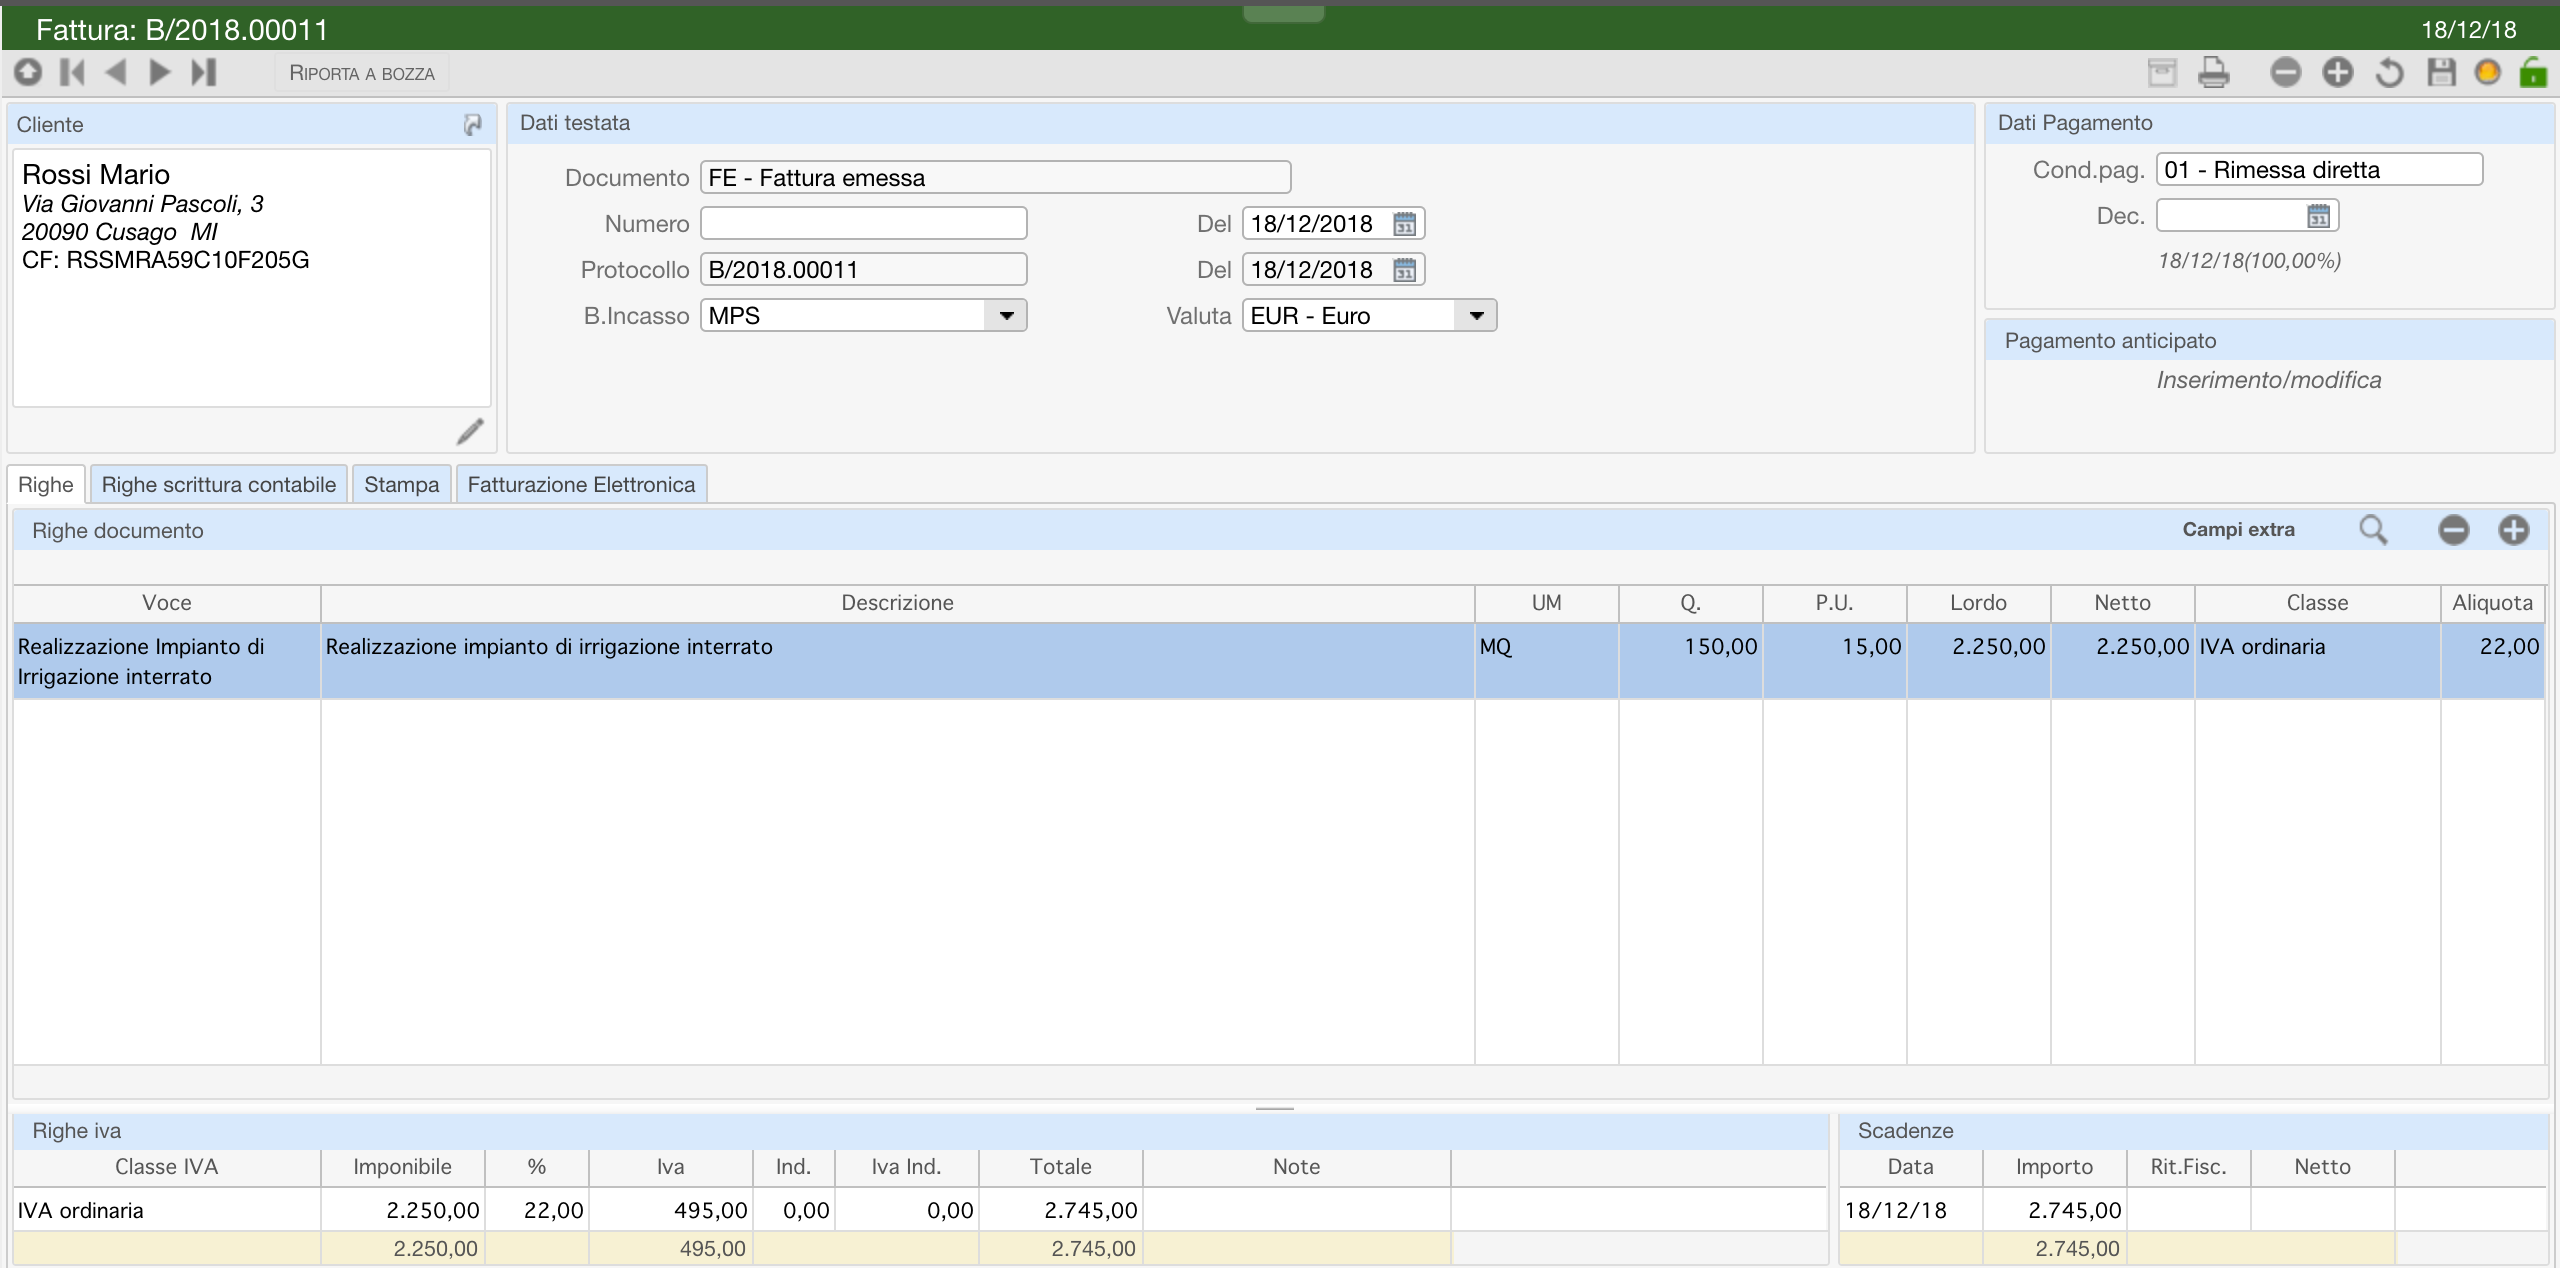Screen dimensions: 2560x1268
Task: Click the Riporta a bozza button
Action: pos(362,73)
